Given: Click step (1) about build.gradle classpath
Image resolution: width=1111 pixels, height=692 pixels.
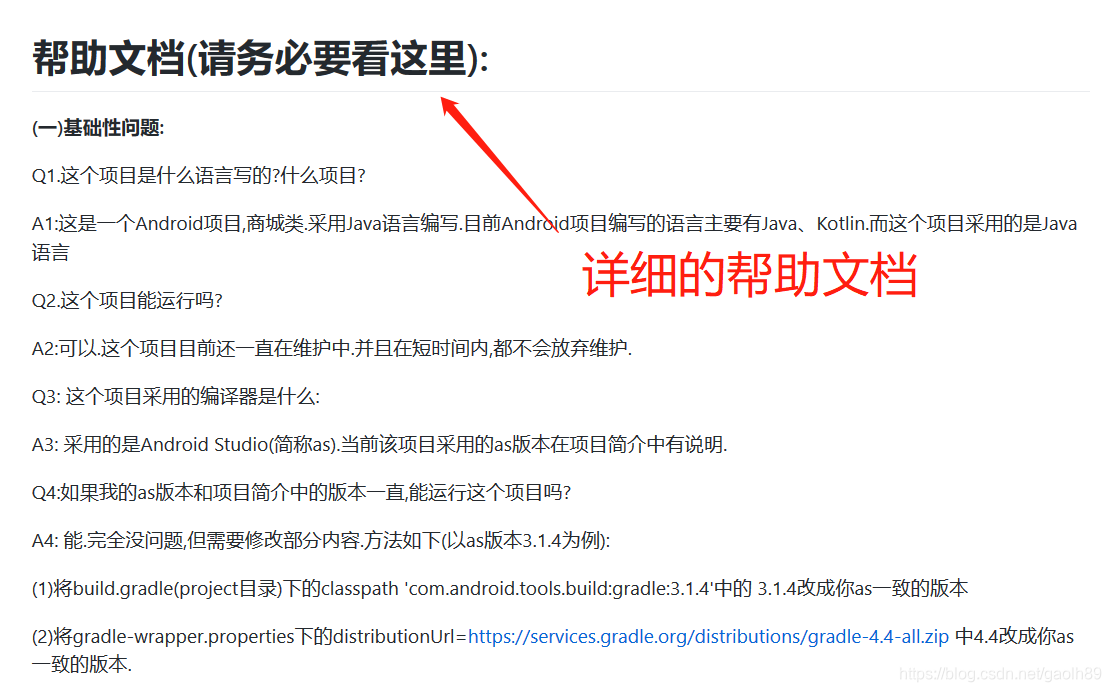Looking at the screenshot, I should coord(500,588).
